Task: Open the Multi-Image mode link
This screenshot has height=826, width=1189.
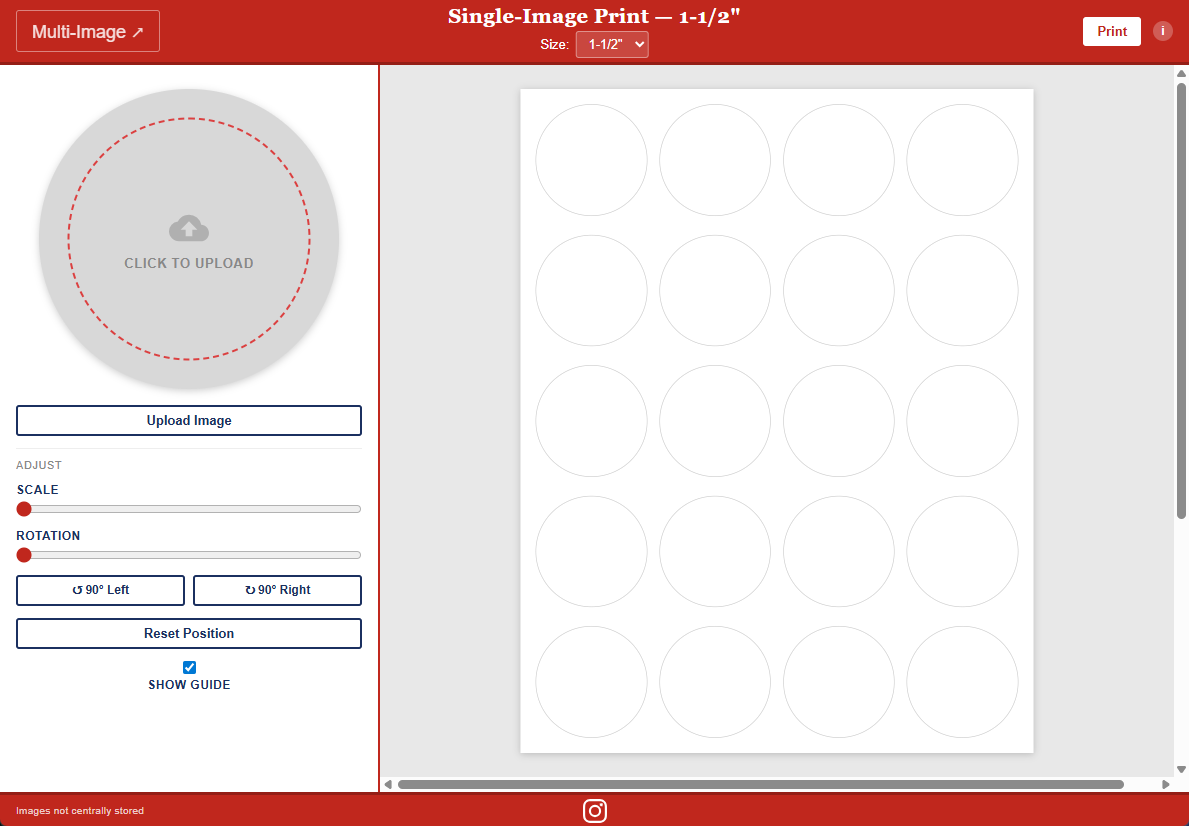Action: (88, 31)
